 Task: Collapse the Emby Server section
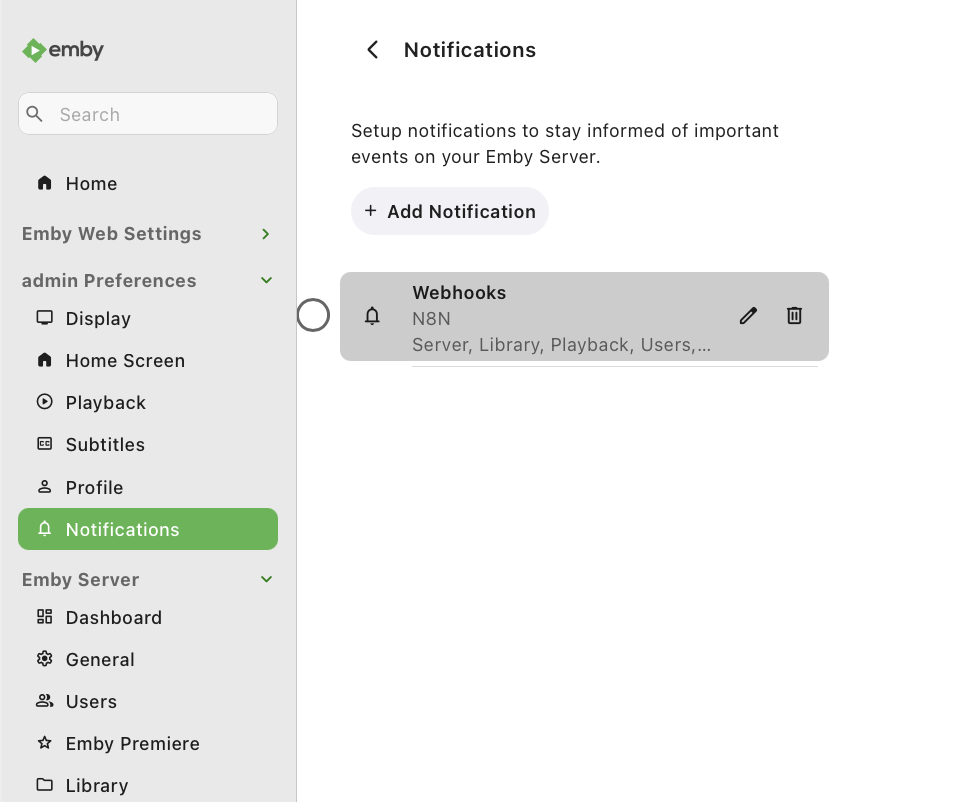[266, 580]
